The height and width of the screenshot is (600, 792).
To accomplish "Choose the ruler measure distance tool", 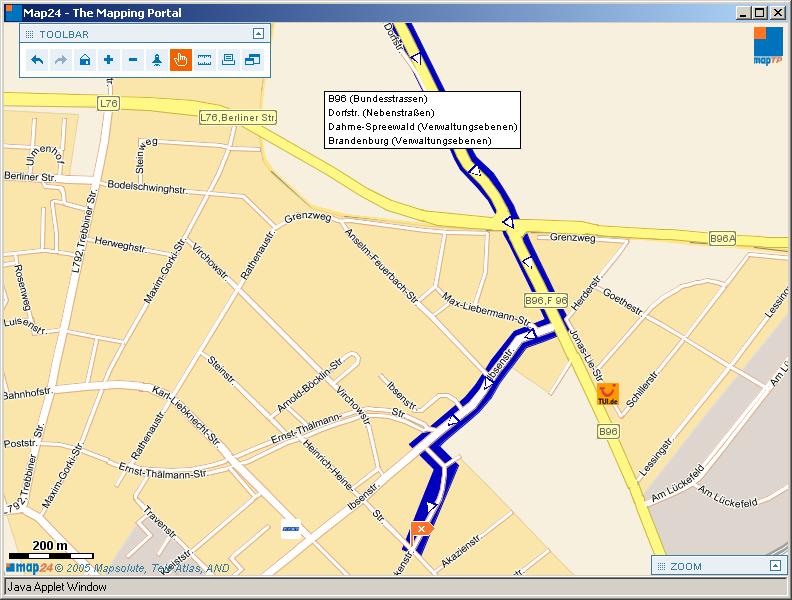I will pyautogui.click(x=205, y=60).
